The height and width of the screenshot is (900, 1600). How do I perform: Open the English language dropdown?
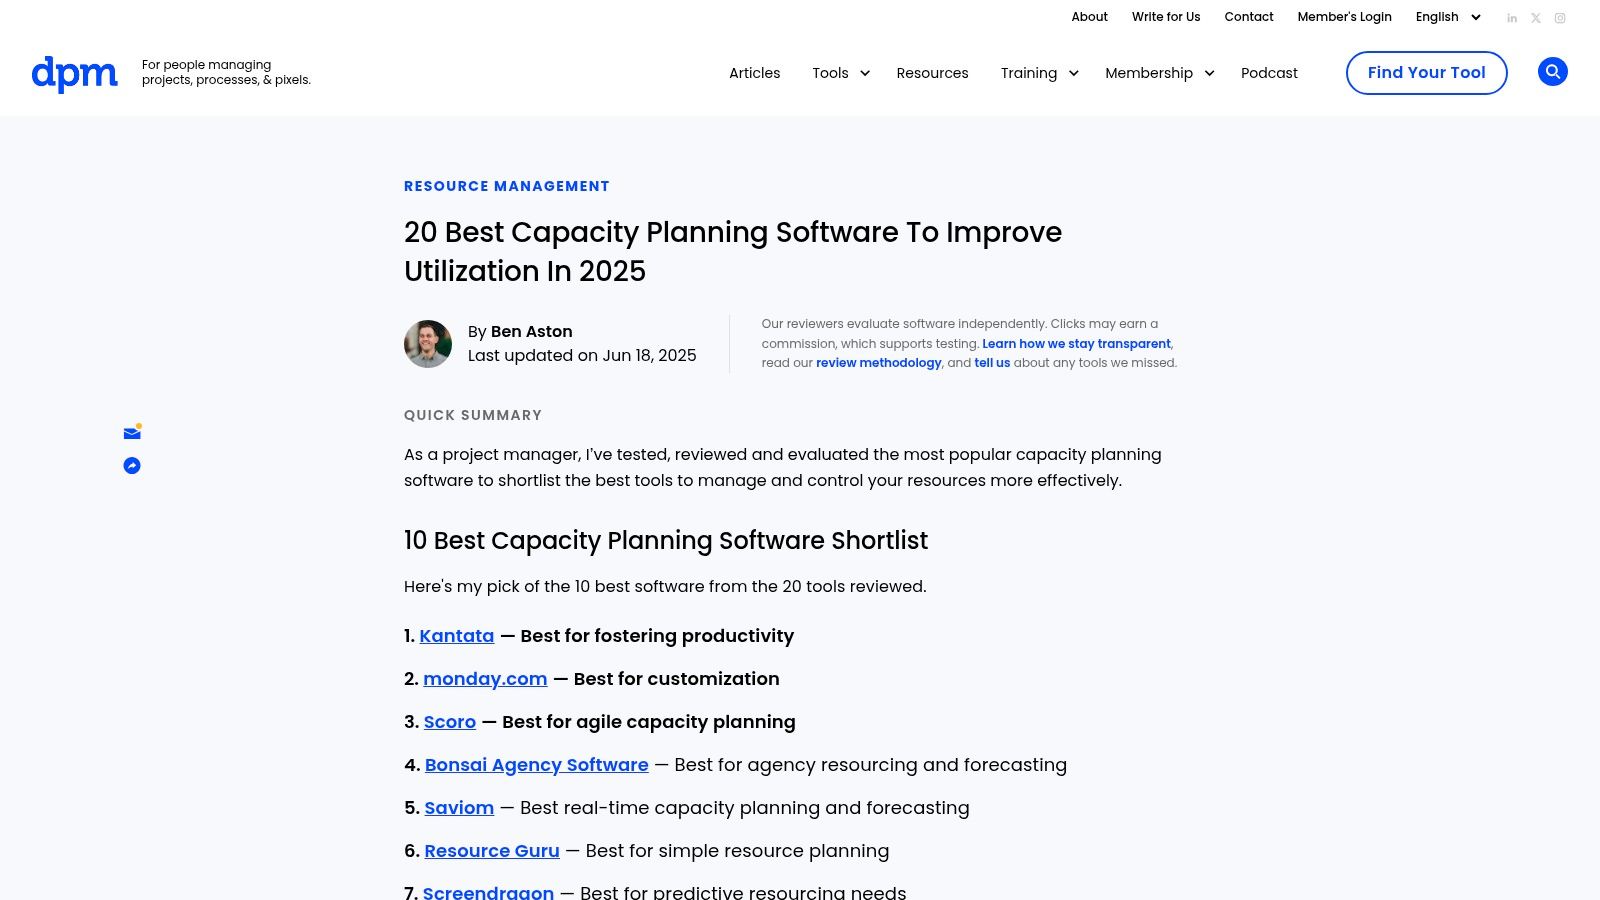coord(1448,17)
